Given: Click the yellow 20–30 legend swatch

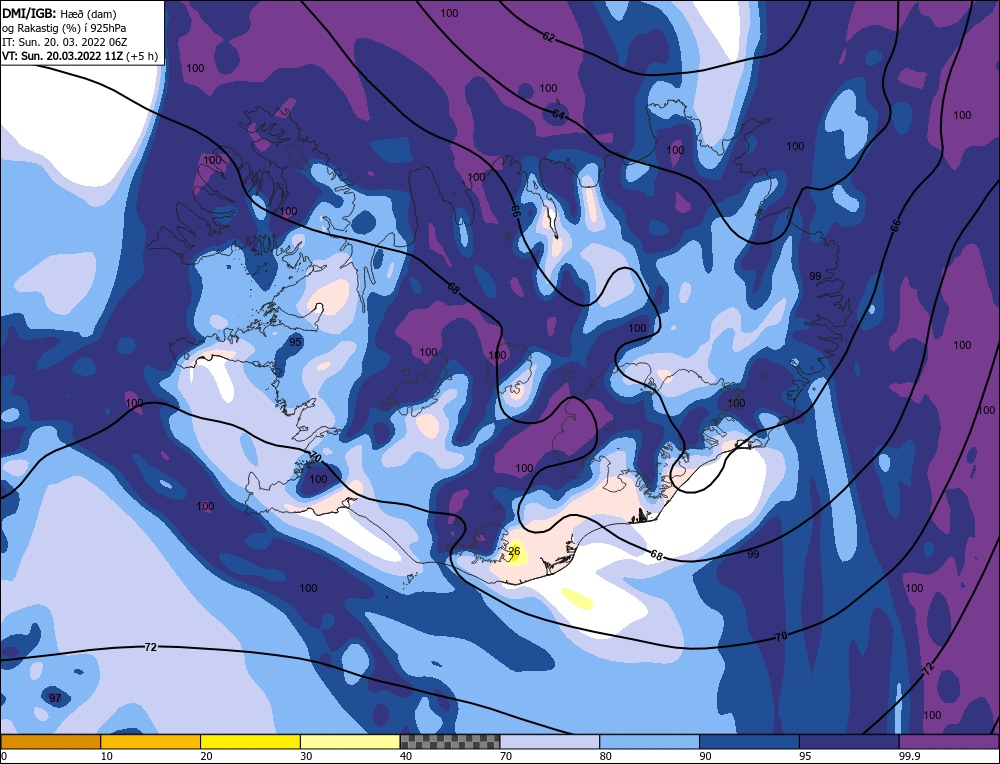Looking at the screenshot, I should [x=250, y=741].
